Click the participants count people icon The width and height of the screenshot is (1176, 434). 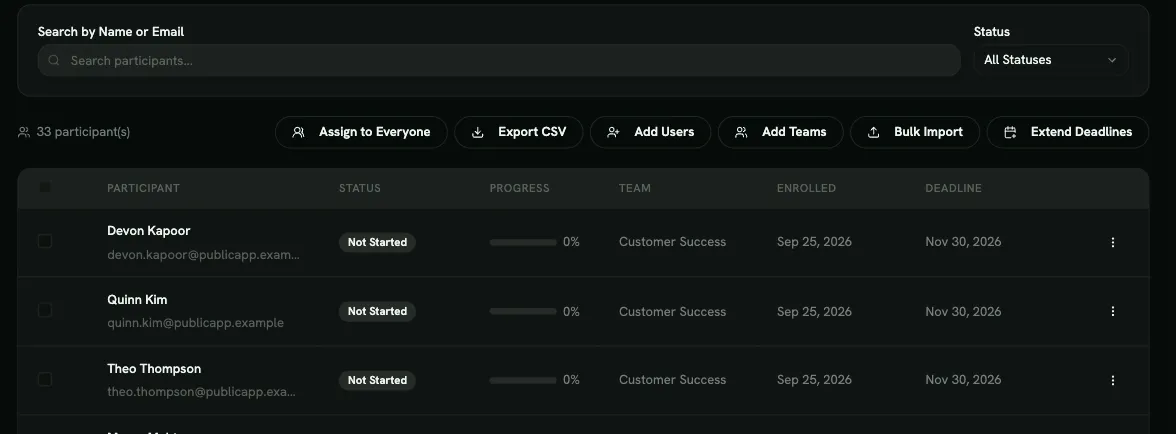[x=24, y=132]
